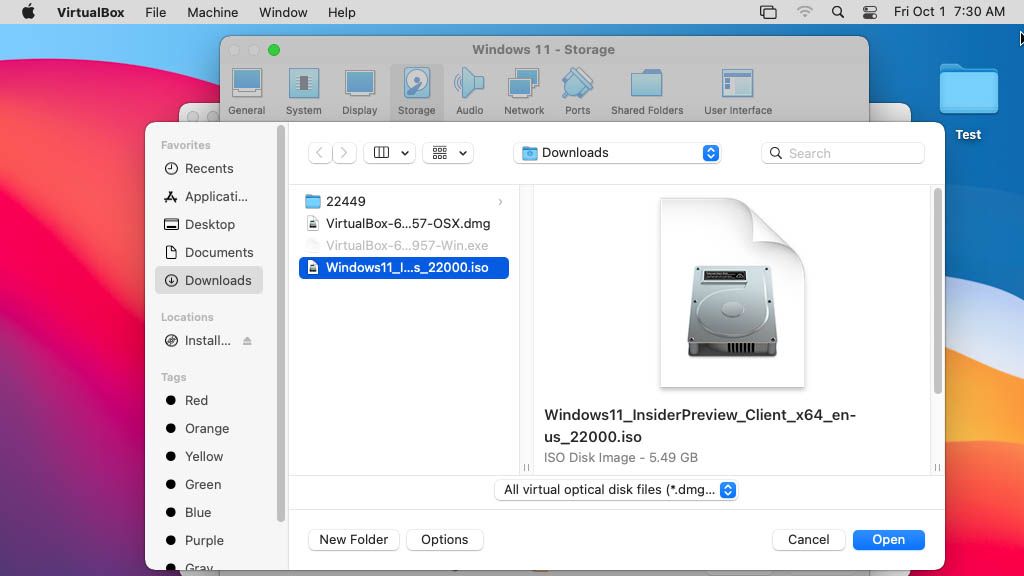Expand the 22449 folder chevron
Viewport: 1024px width, 576px height.
[x=499, y=200]
